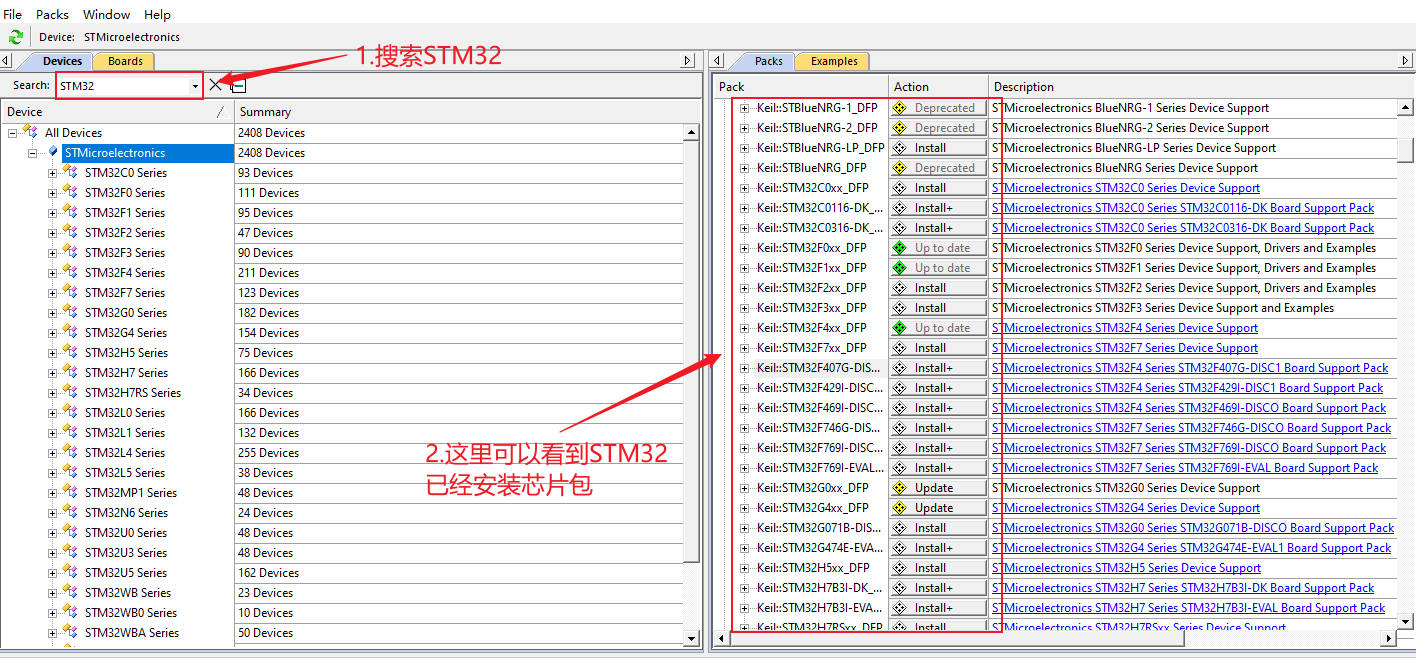This screenshot has height=658, width=1416.
Task: Switch to the Boards tab
Action: 125,61
